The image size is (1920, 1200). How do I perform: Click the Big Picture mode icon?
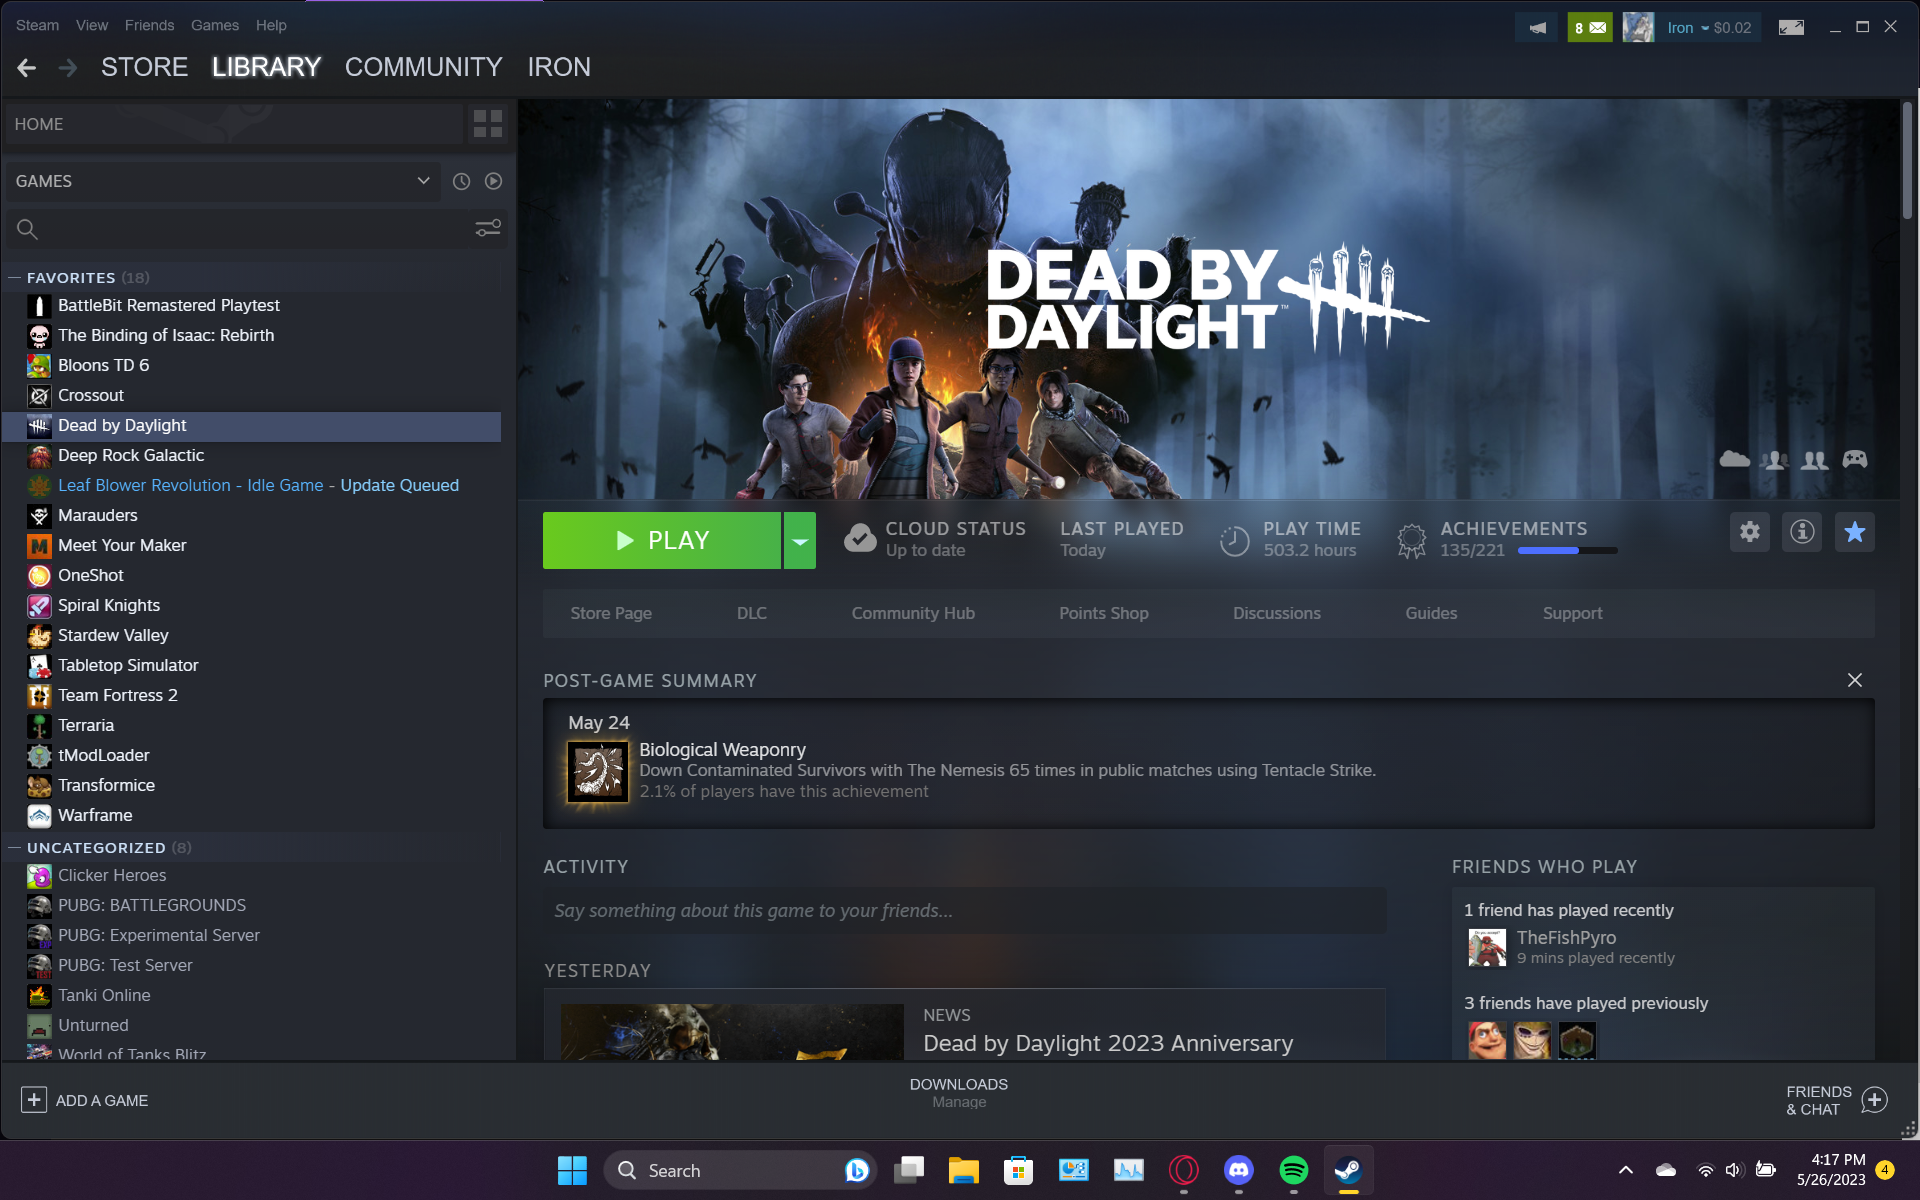[1791, 28]
